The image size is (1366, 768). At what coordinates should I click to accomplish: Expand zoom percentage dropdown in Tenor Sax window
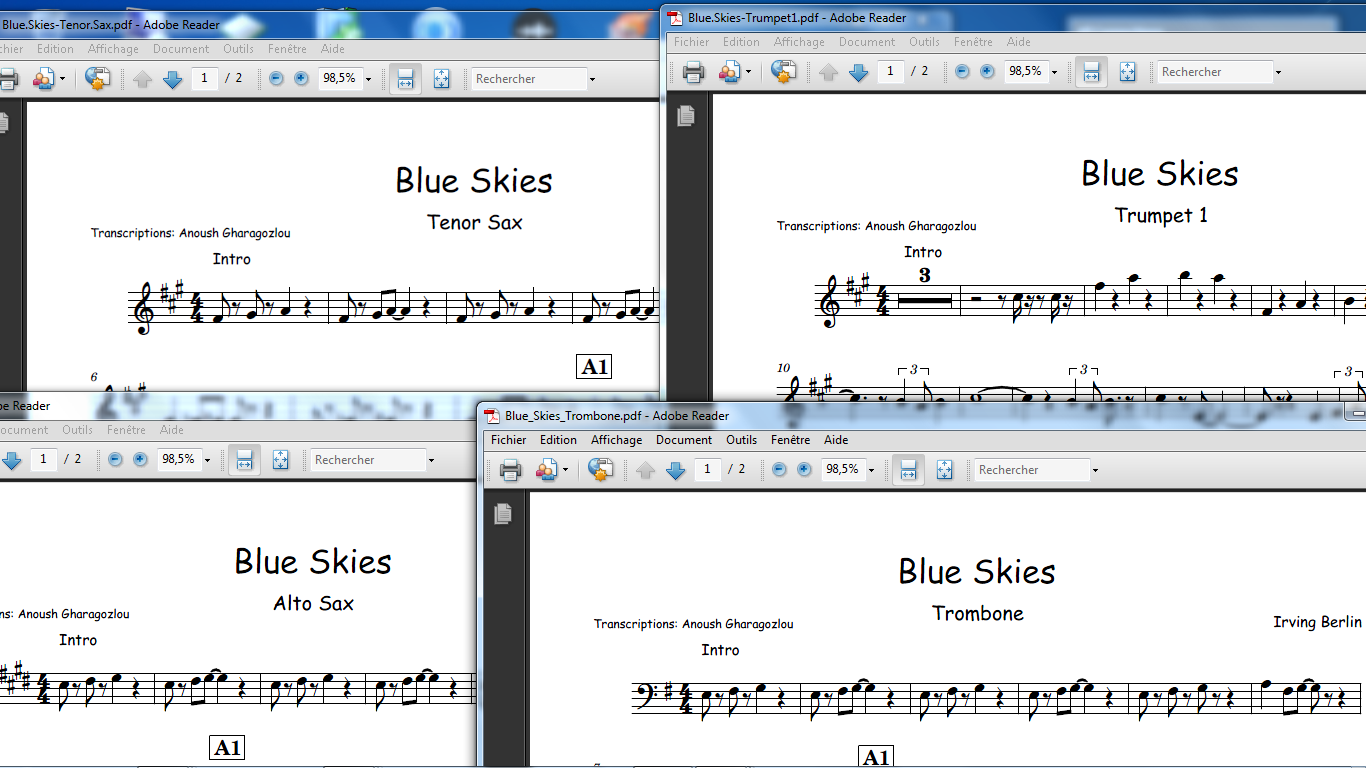pyautogui.click(x=368, y=80)
